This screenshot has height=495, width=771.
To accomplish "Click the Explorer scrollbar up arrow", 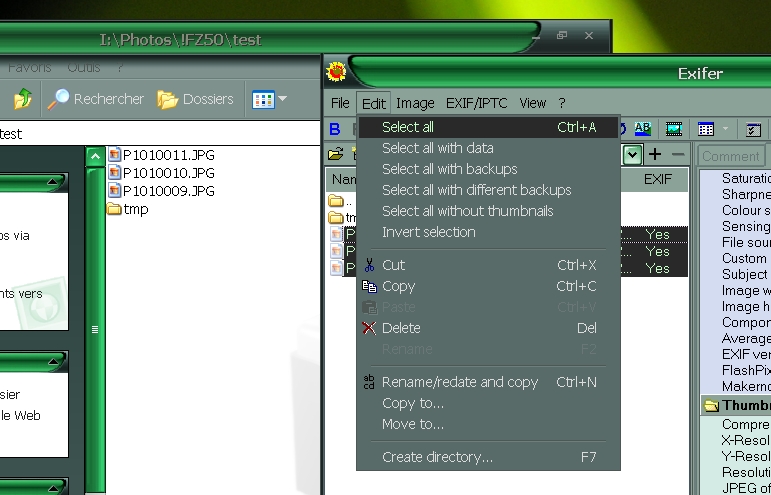I will (95, 156).
